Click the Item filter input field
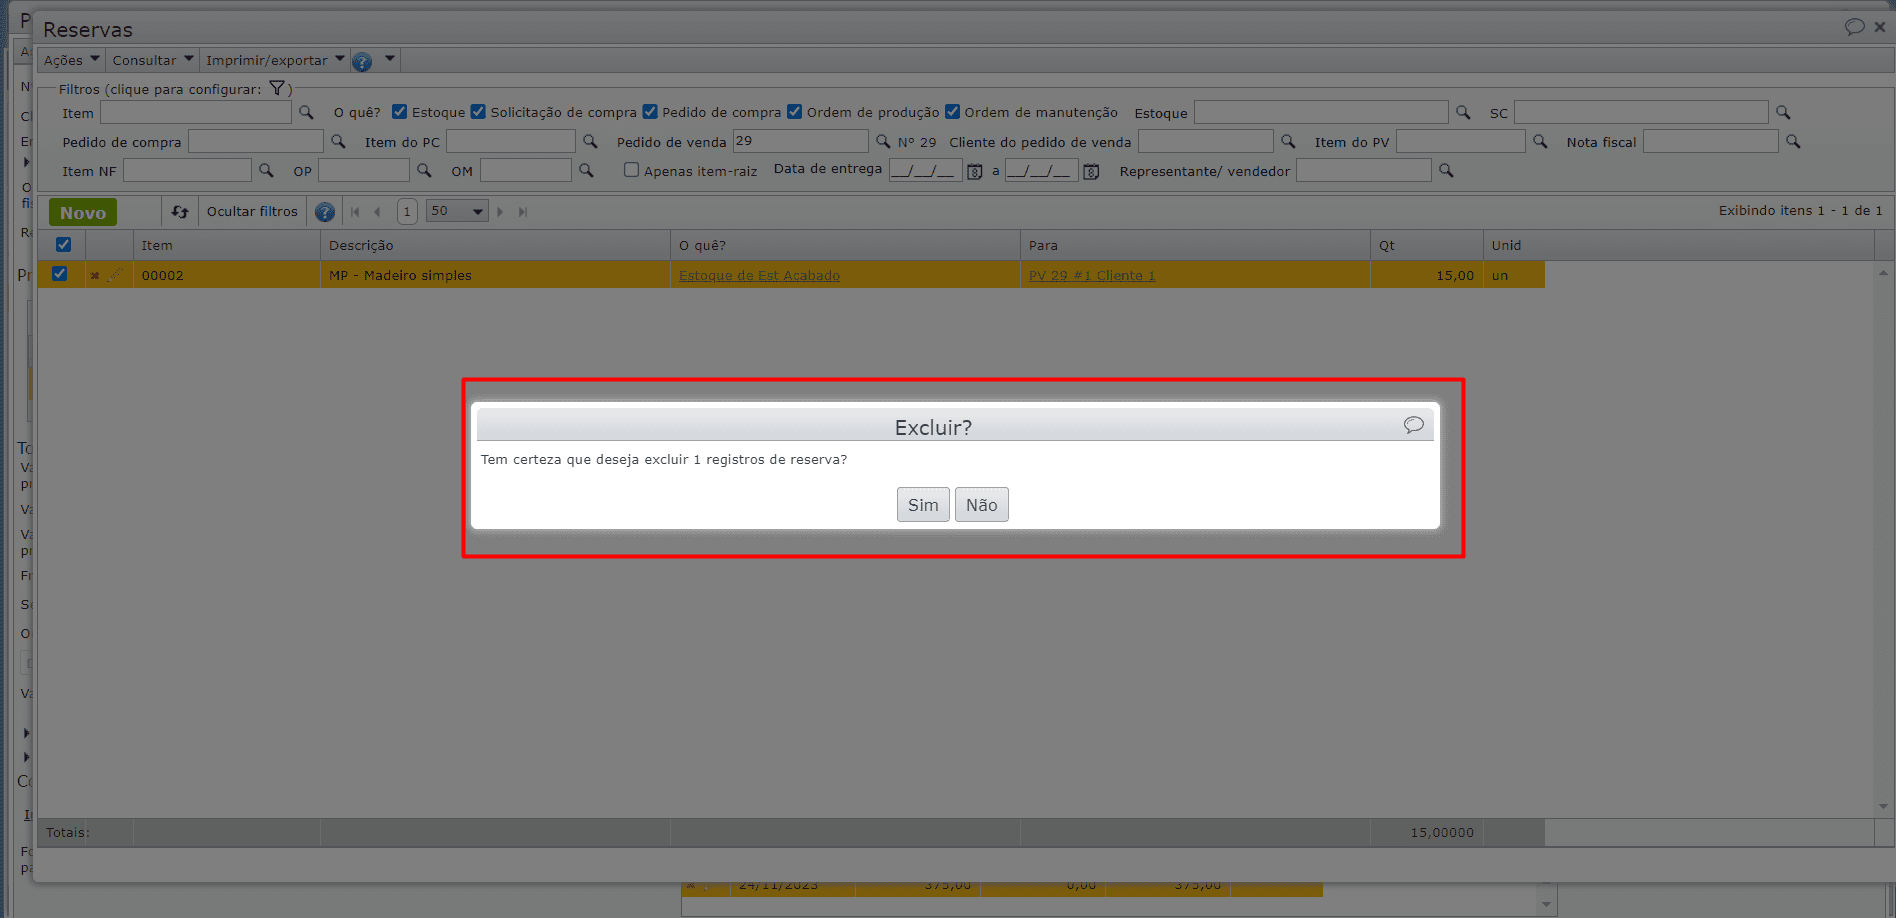 tap(196, 112)
